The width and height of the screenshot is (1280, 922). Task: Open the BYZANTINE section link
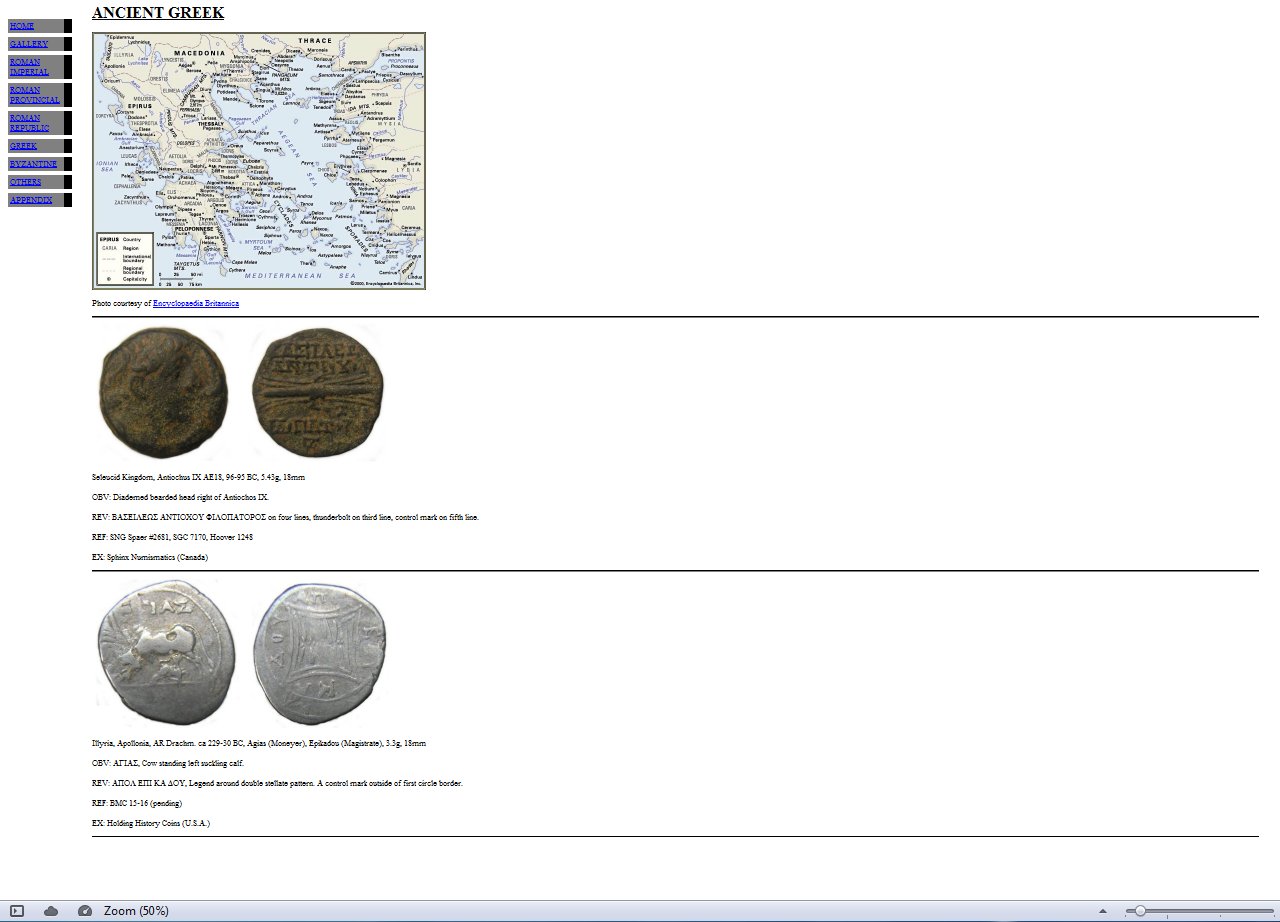[x=34, y=164]
